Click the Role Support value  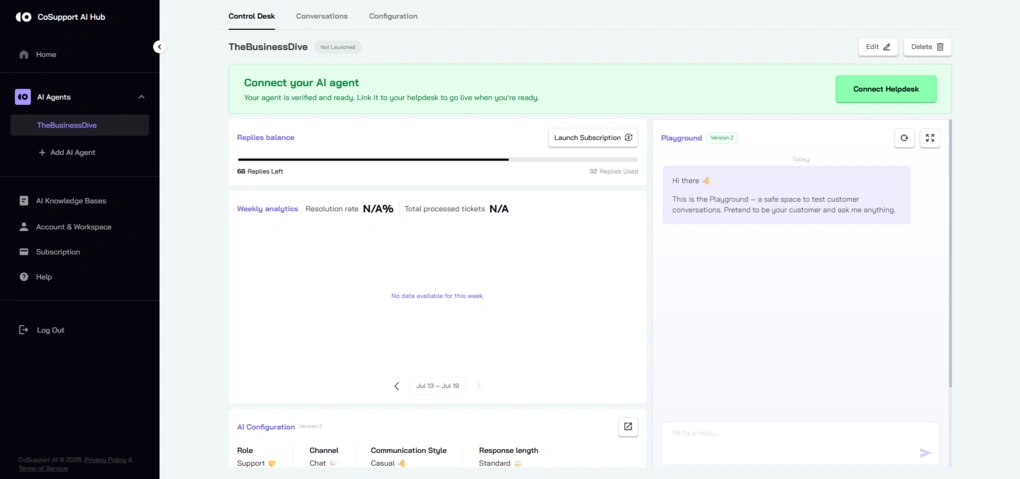click(x=256, y=463)
